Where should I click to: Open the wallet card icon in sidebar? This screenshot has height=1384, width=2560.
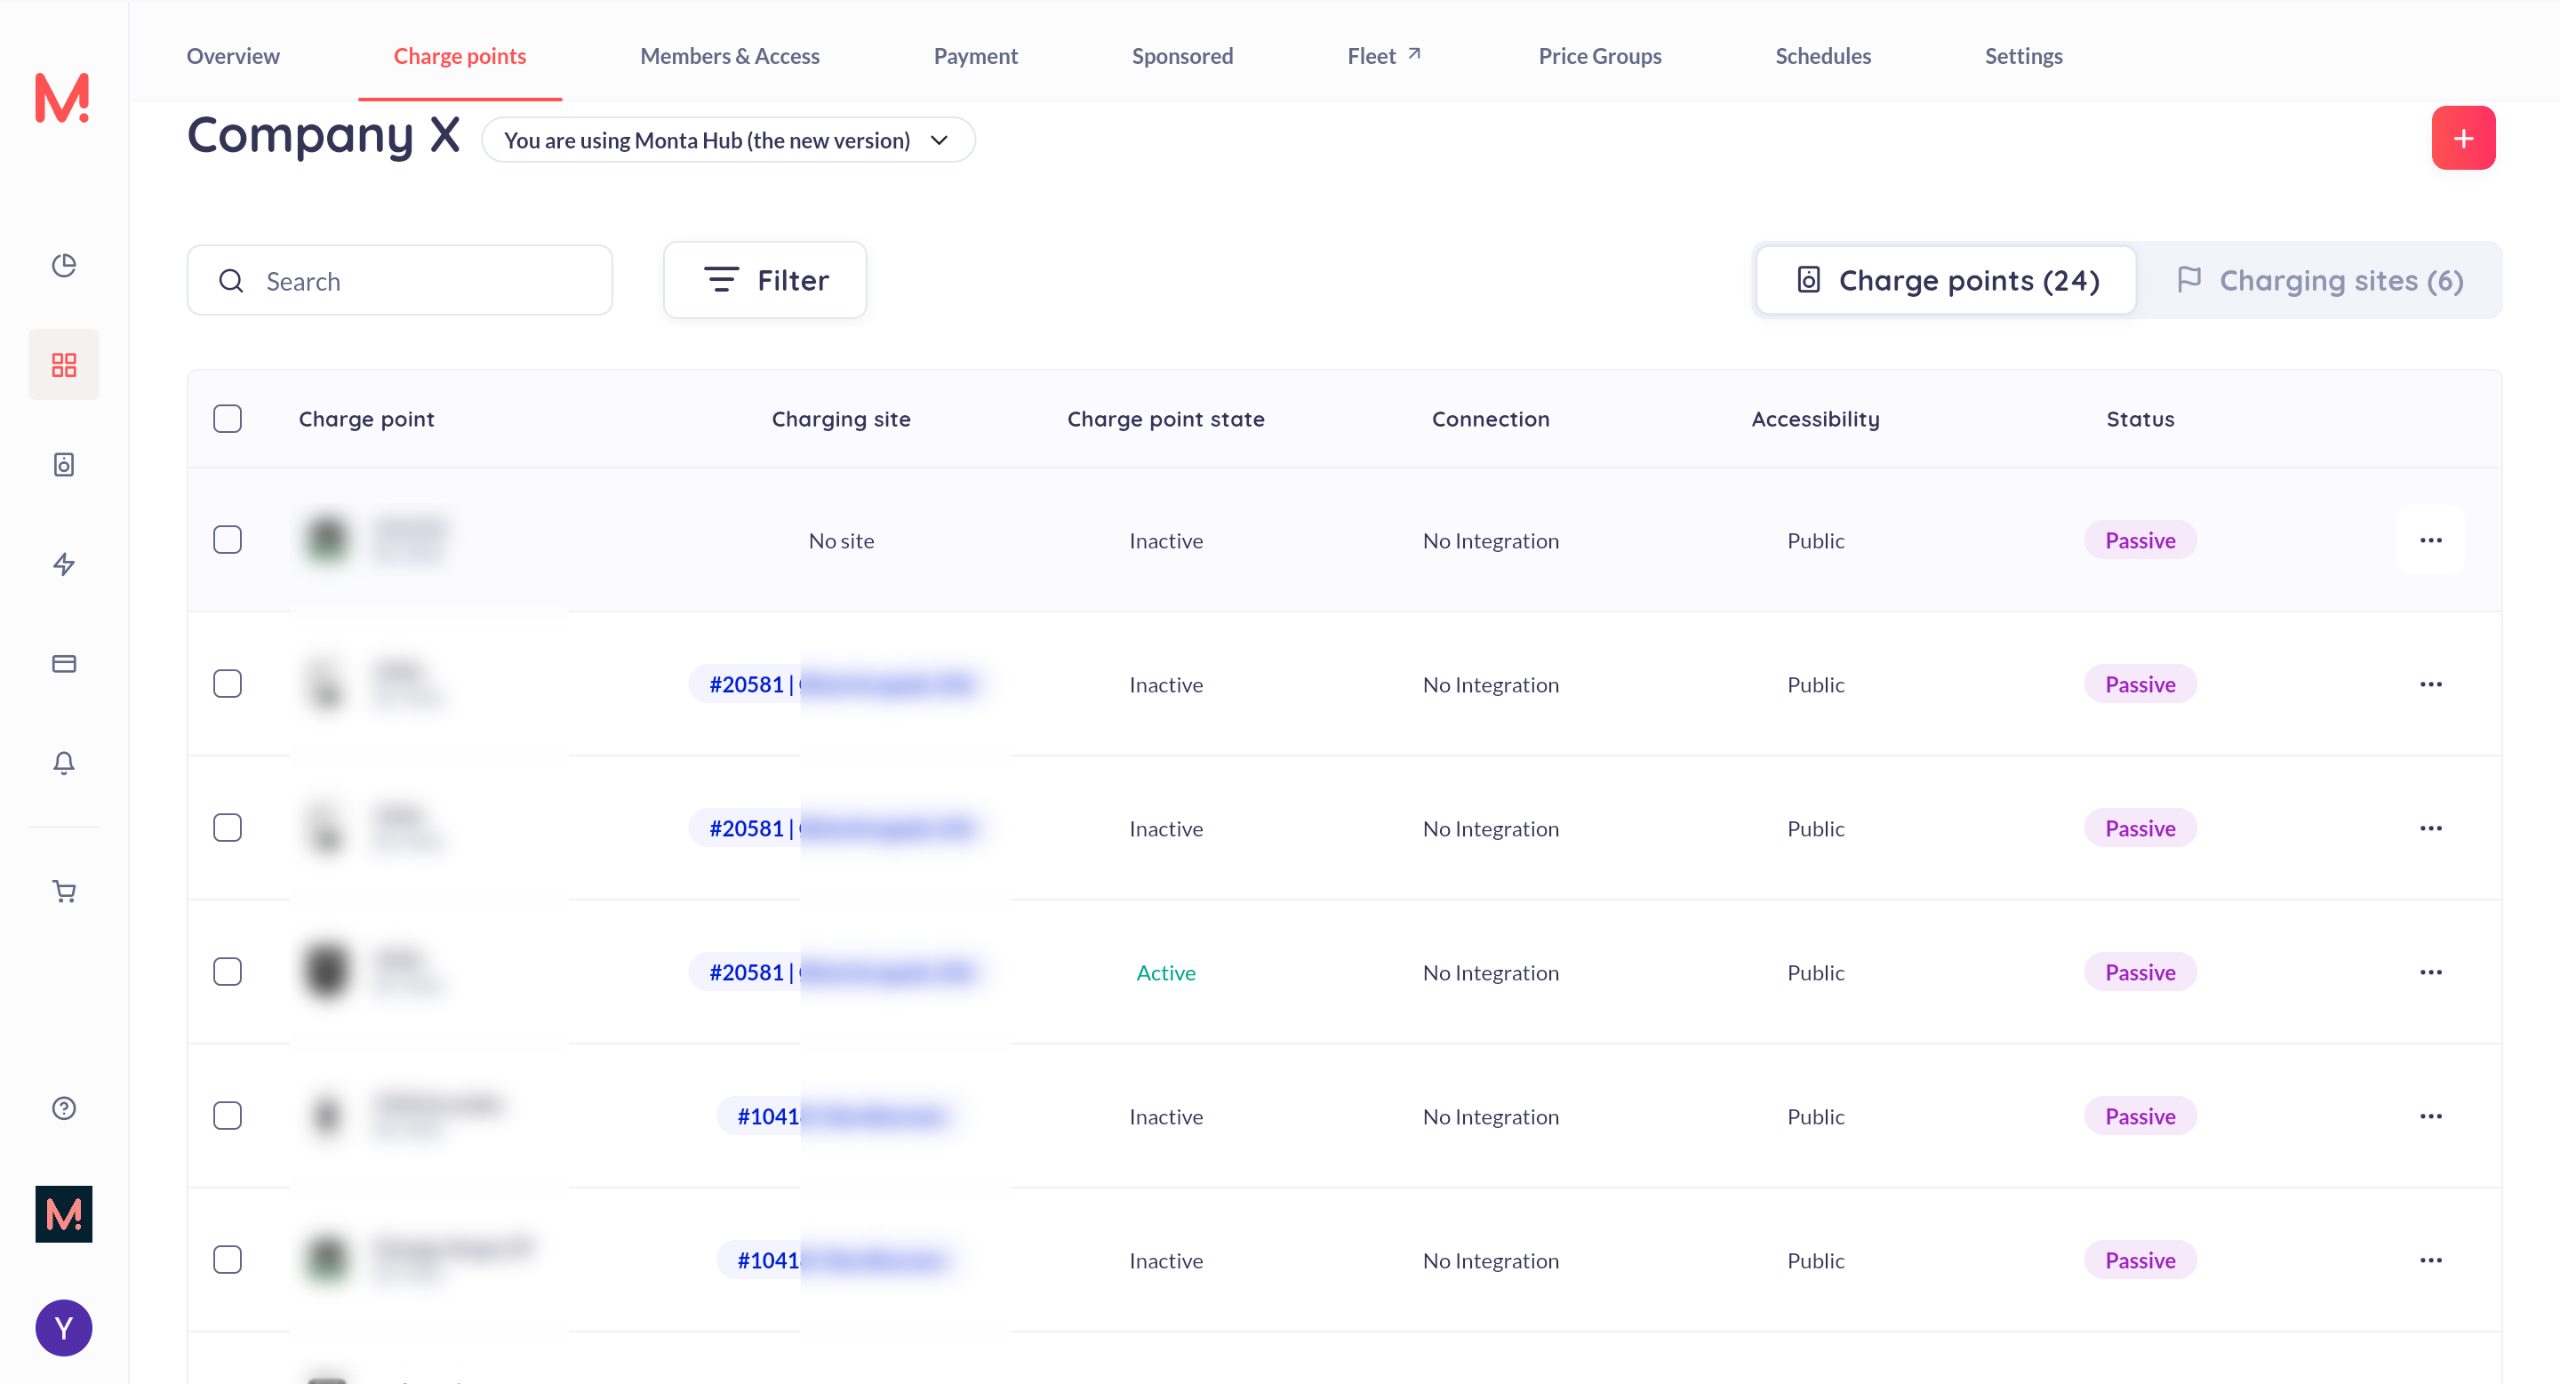(x=64, y=664)
